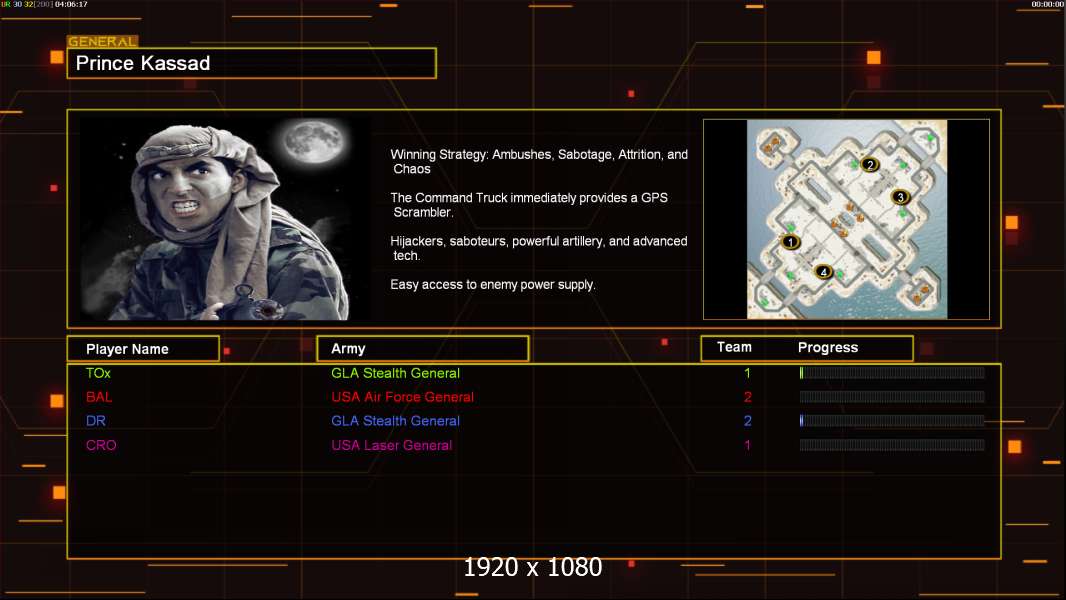Click start position 1 on the map

[x=790, y=242]
